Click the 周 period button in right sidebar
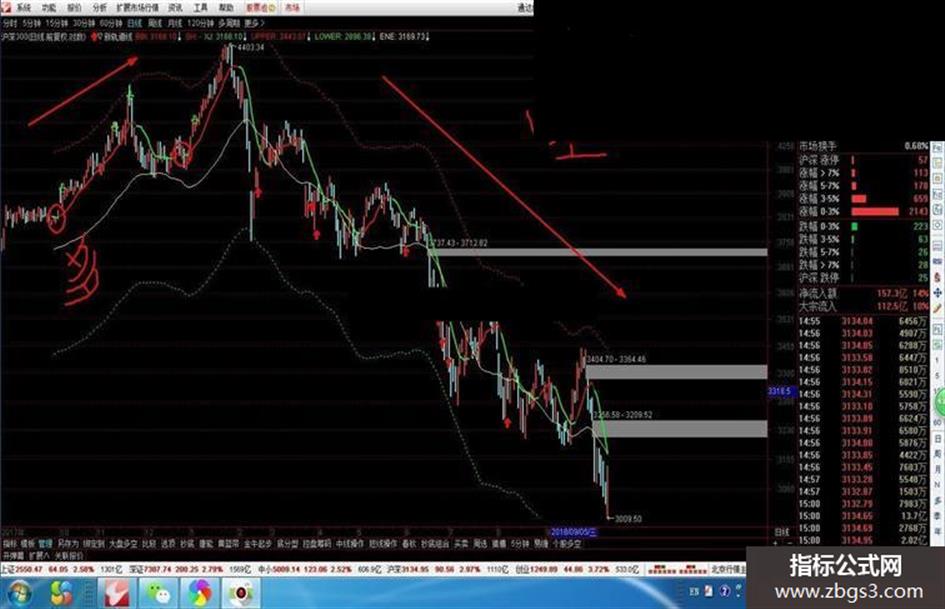This screenshot has height=609, width=945. click(938, 454)
